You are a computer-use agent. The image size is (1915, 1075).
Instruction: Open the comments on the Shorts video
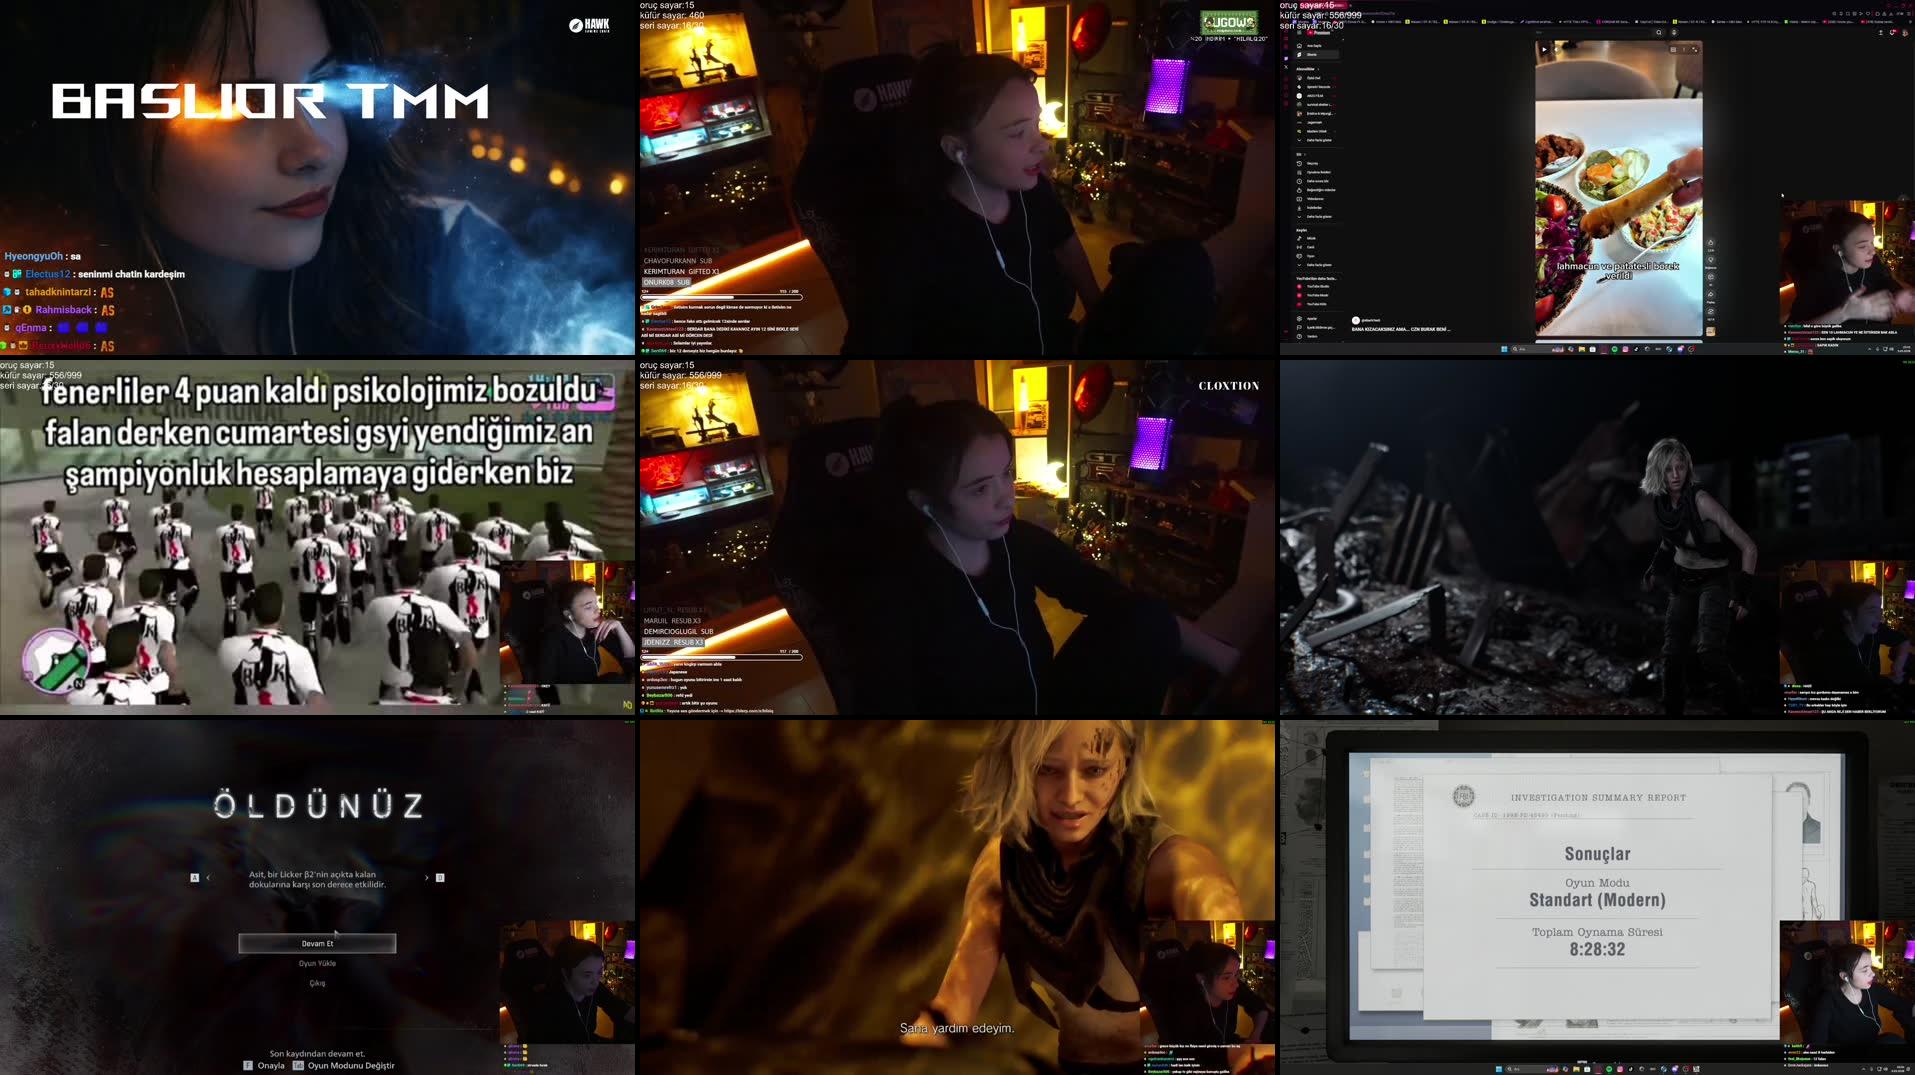click(x=1711, y=277)
